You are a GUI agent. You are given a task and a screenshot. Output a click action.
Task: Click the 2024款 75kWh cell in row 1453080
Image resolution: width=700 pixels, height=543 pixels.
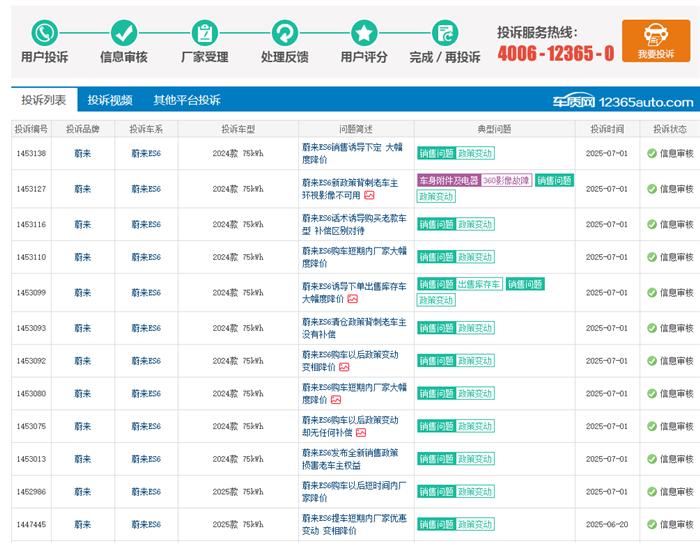coord(238,393)
